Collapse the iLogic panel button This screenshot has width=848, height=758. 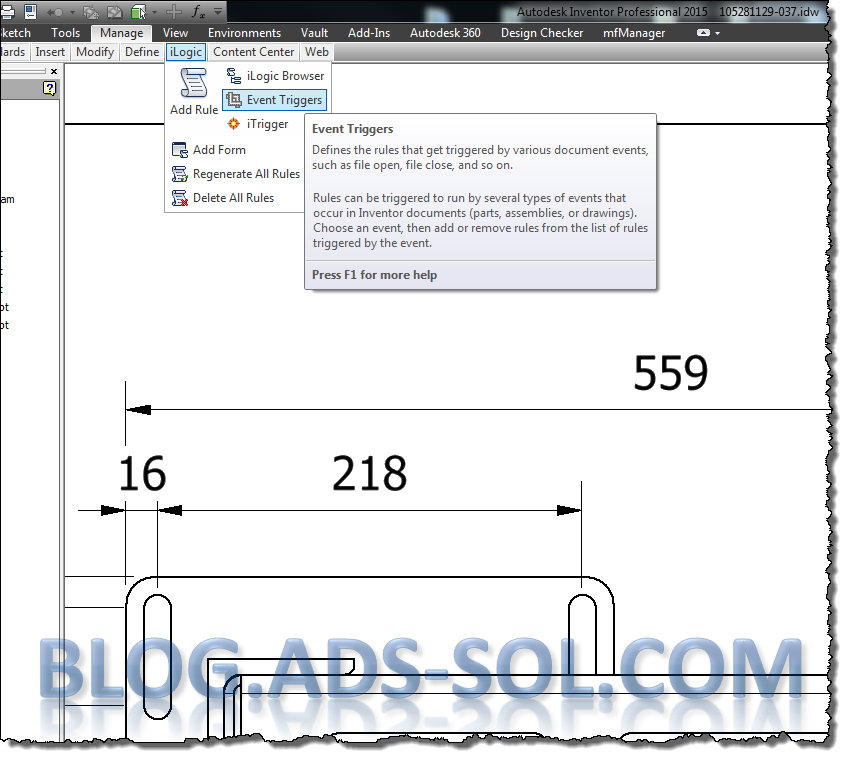coord(186,52)
